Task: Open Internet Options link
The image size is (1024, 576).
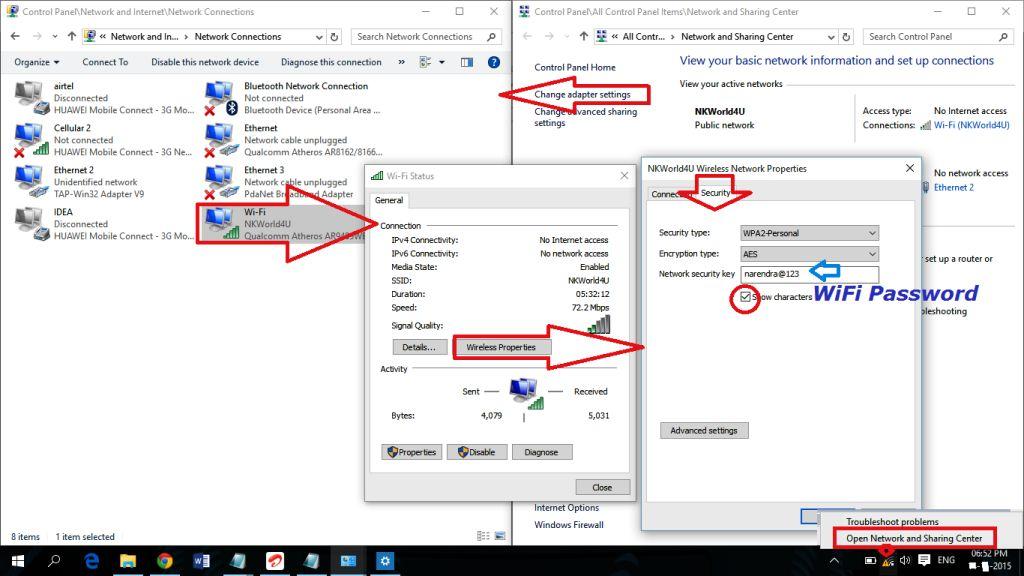Action: click(x=566, y=507)
